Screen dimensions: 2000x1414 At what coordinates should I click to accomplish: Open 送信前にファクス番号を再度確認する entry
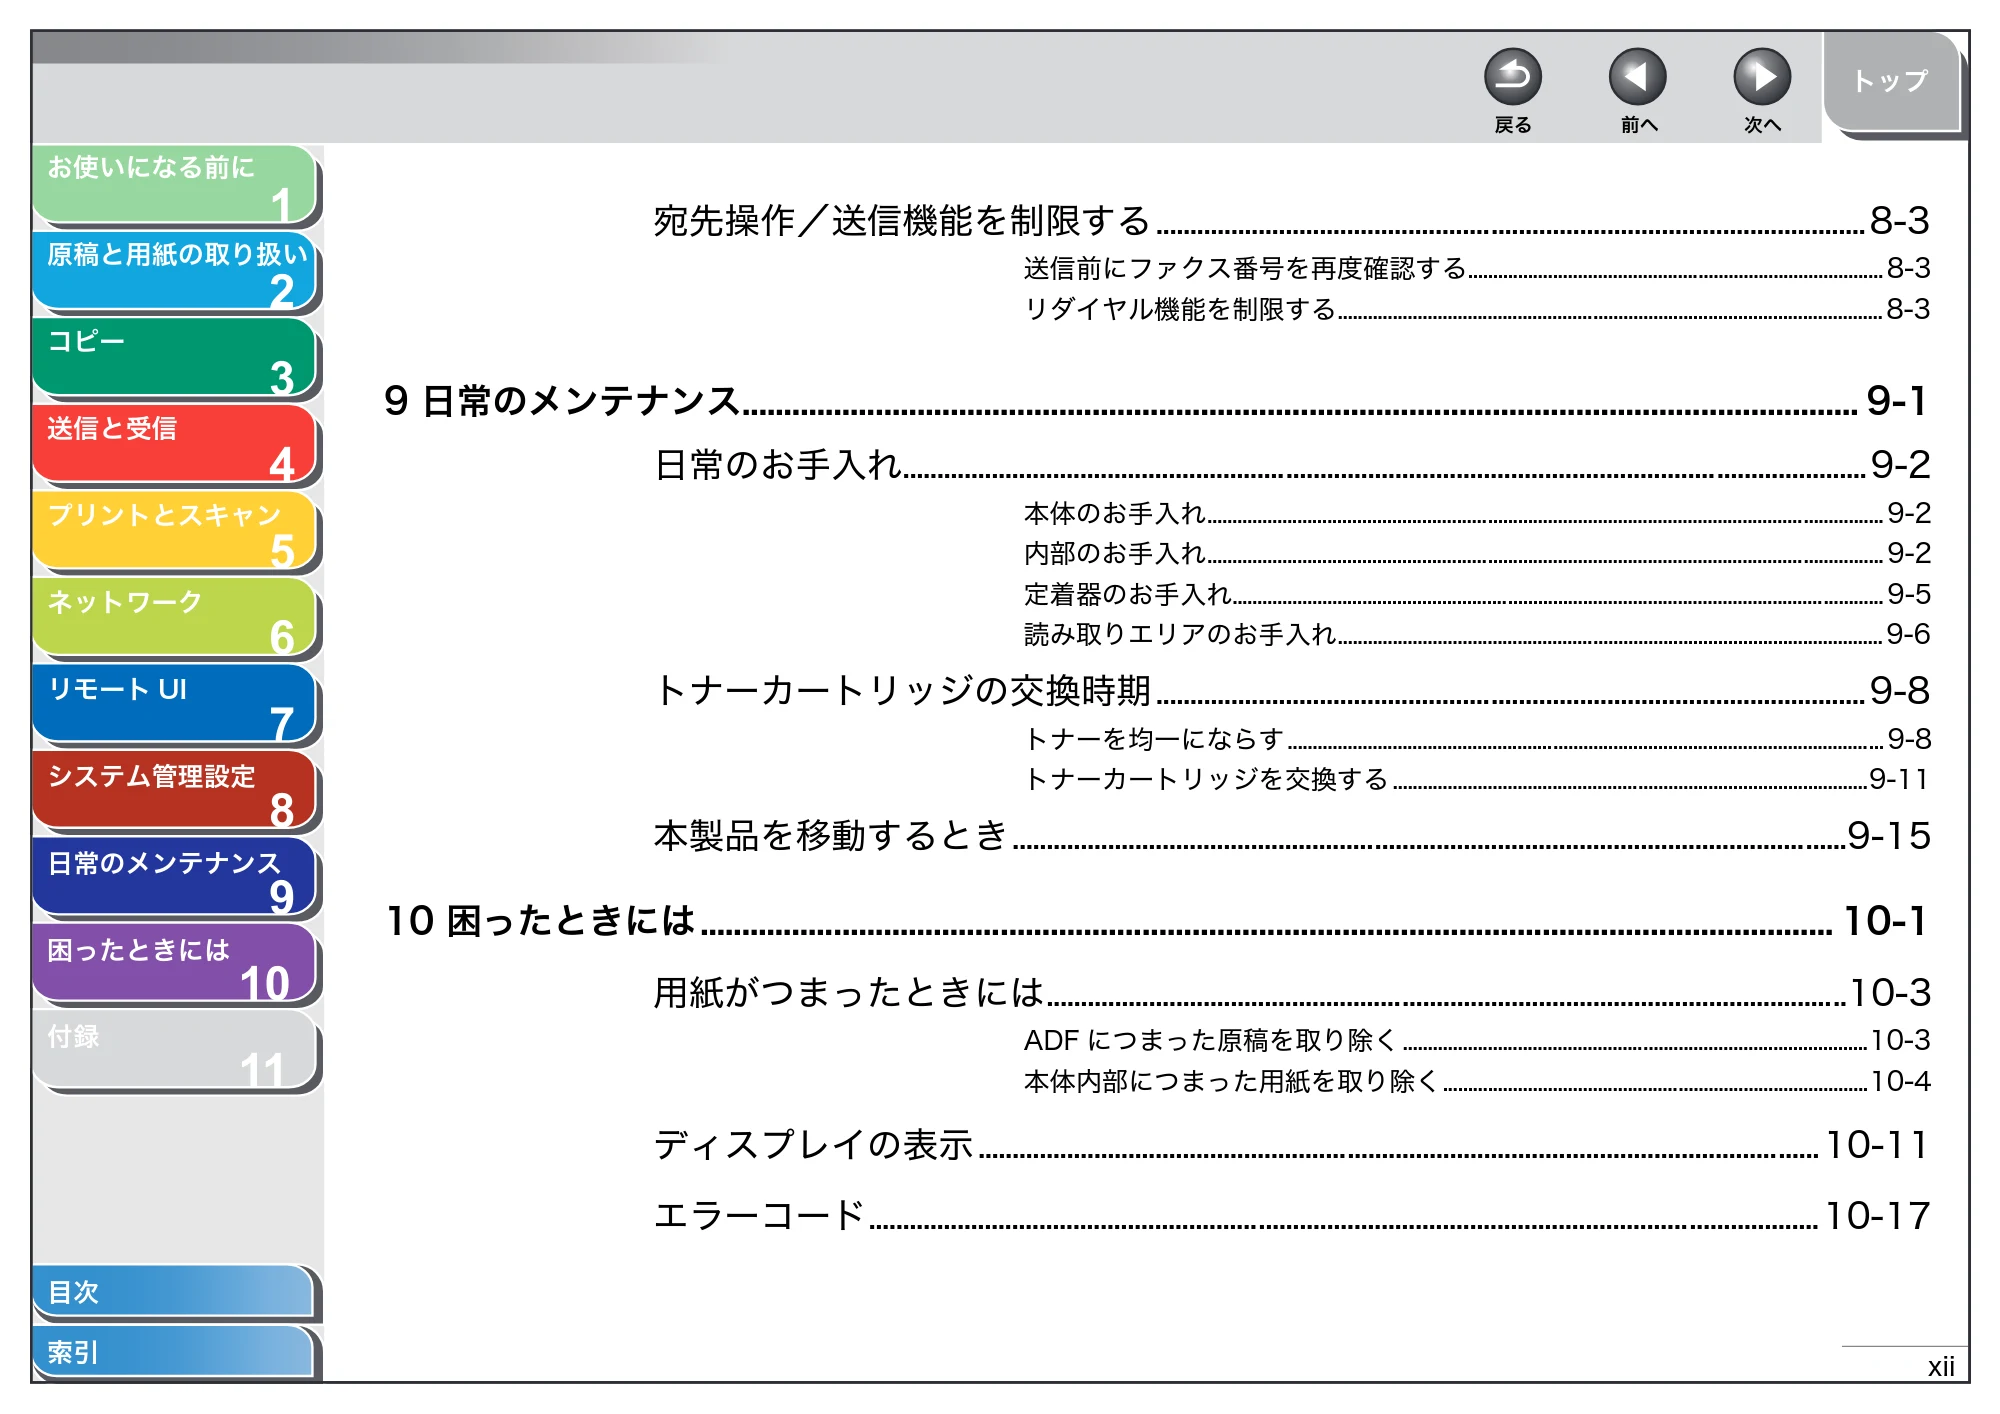point(1476,268)
